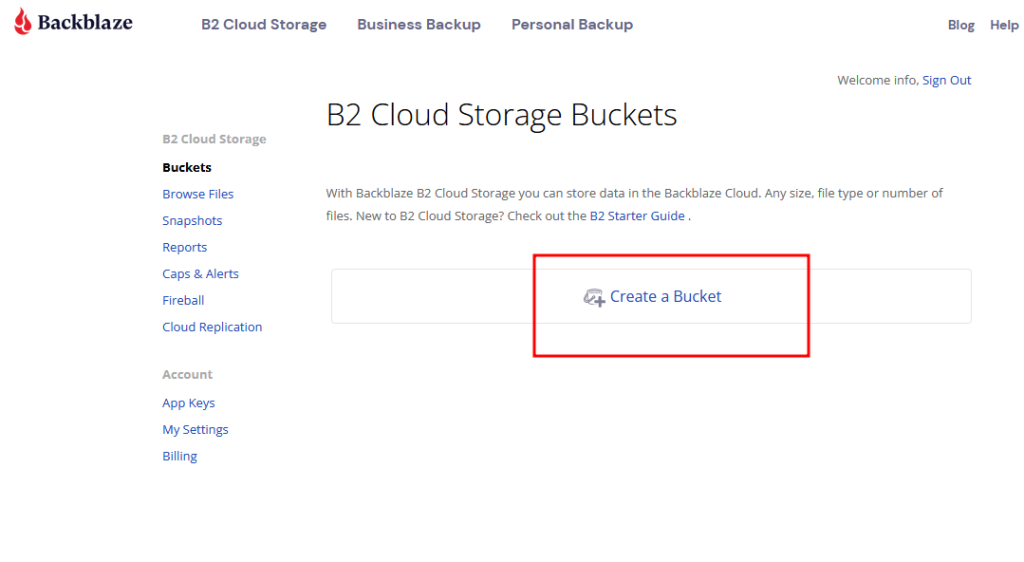This screenshot has width=1024, height=562.
Task: View the Reports page
Action: coord(185,247)
